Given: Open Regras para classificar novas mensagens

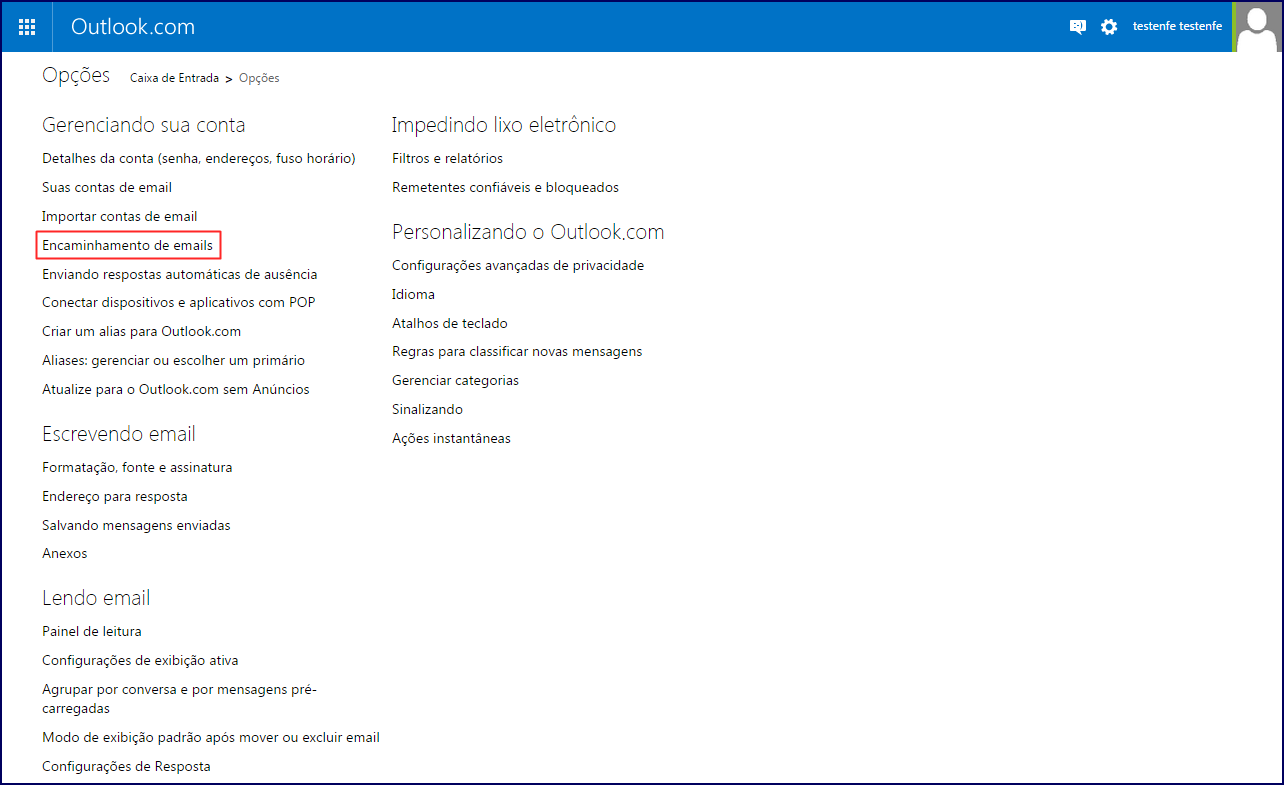Looking at the screenshot, I should [x=517, y=351].
